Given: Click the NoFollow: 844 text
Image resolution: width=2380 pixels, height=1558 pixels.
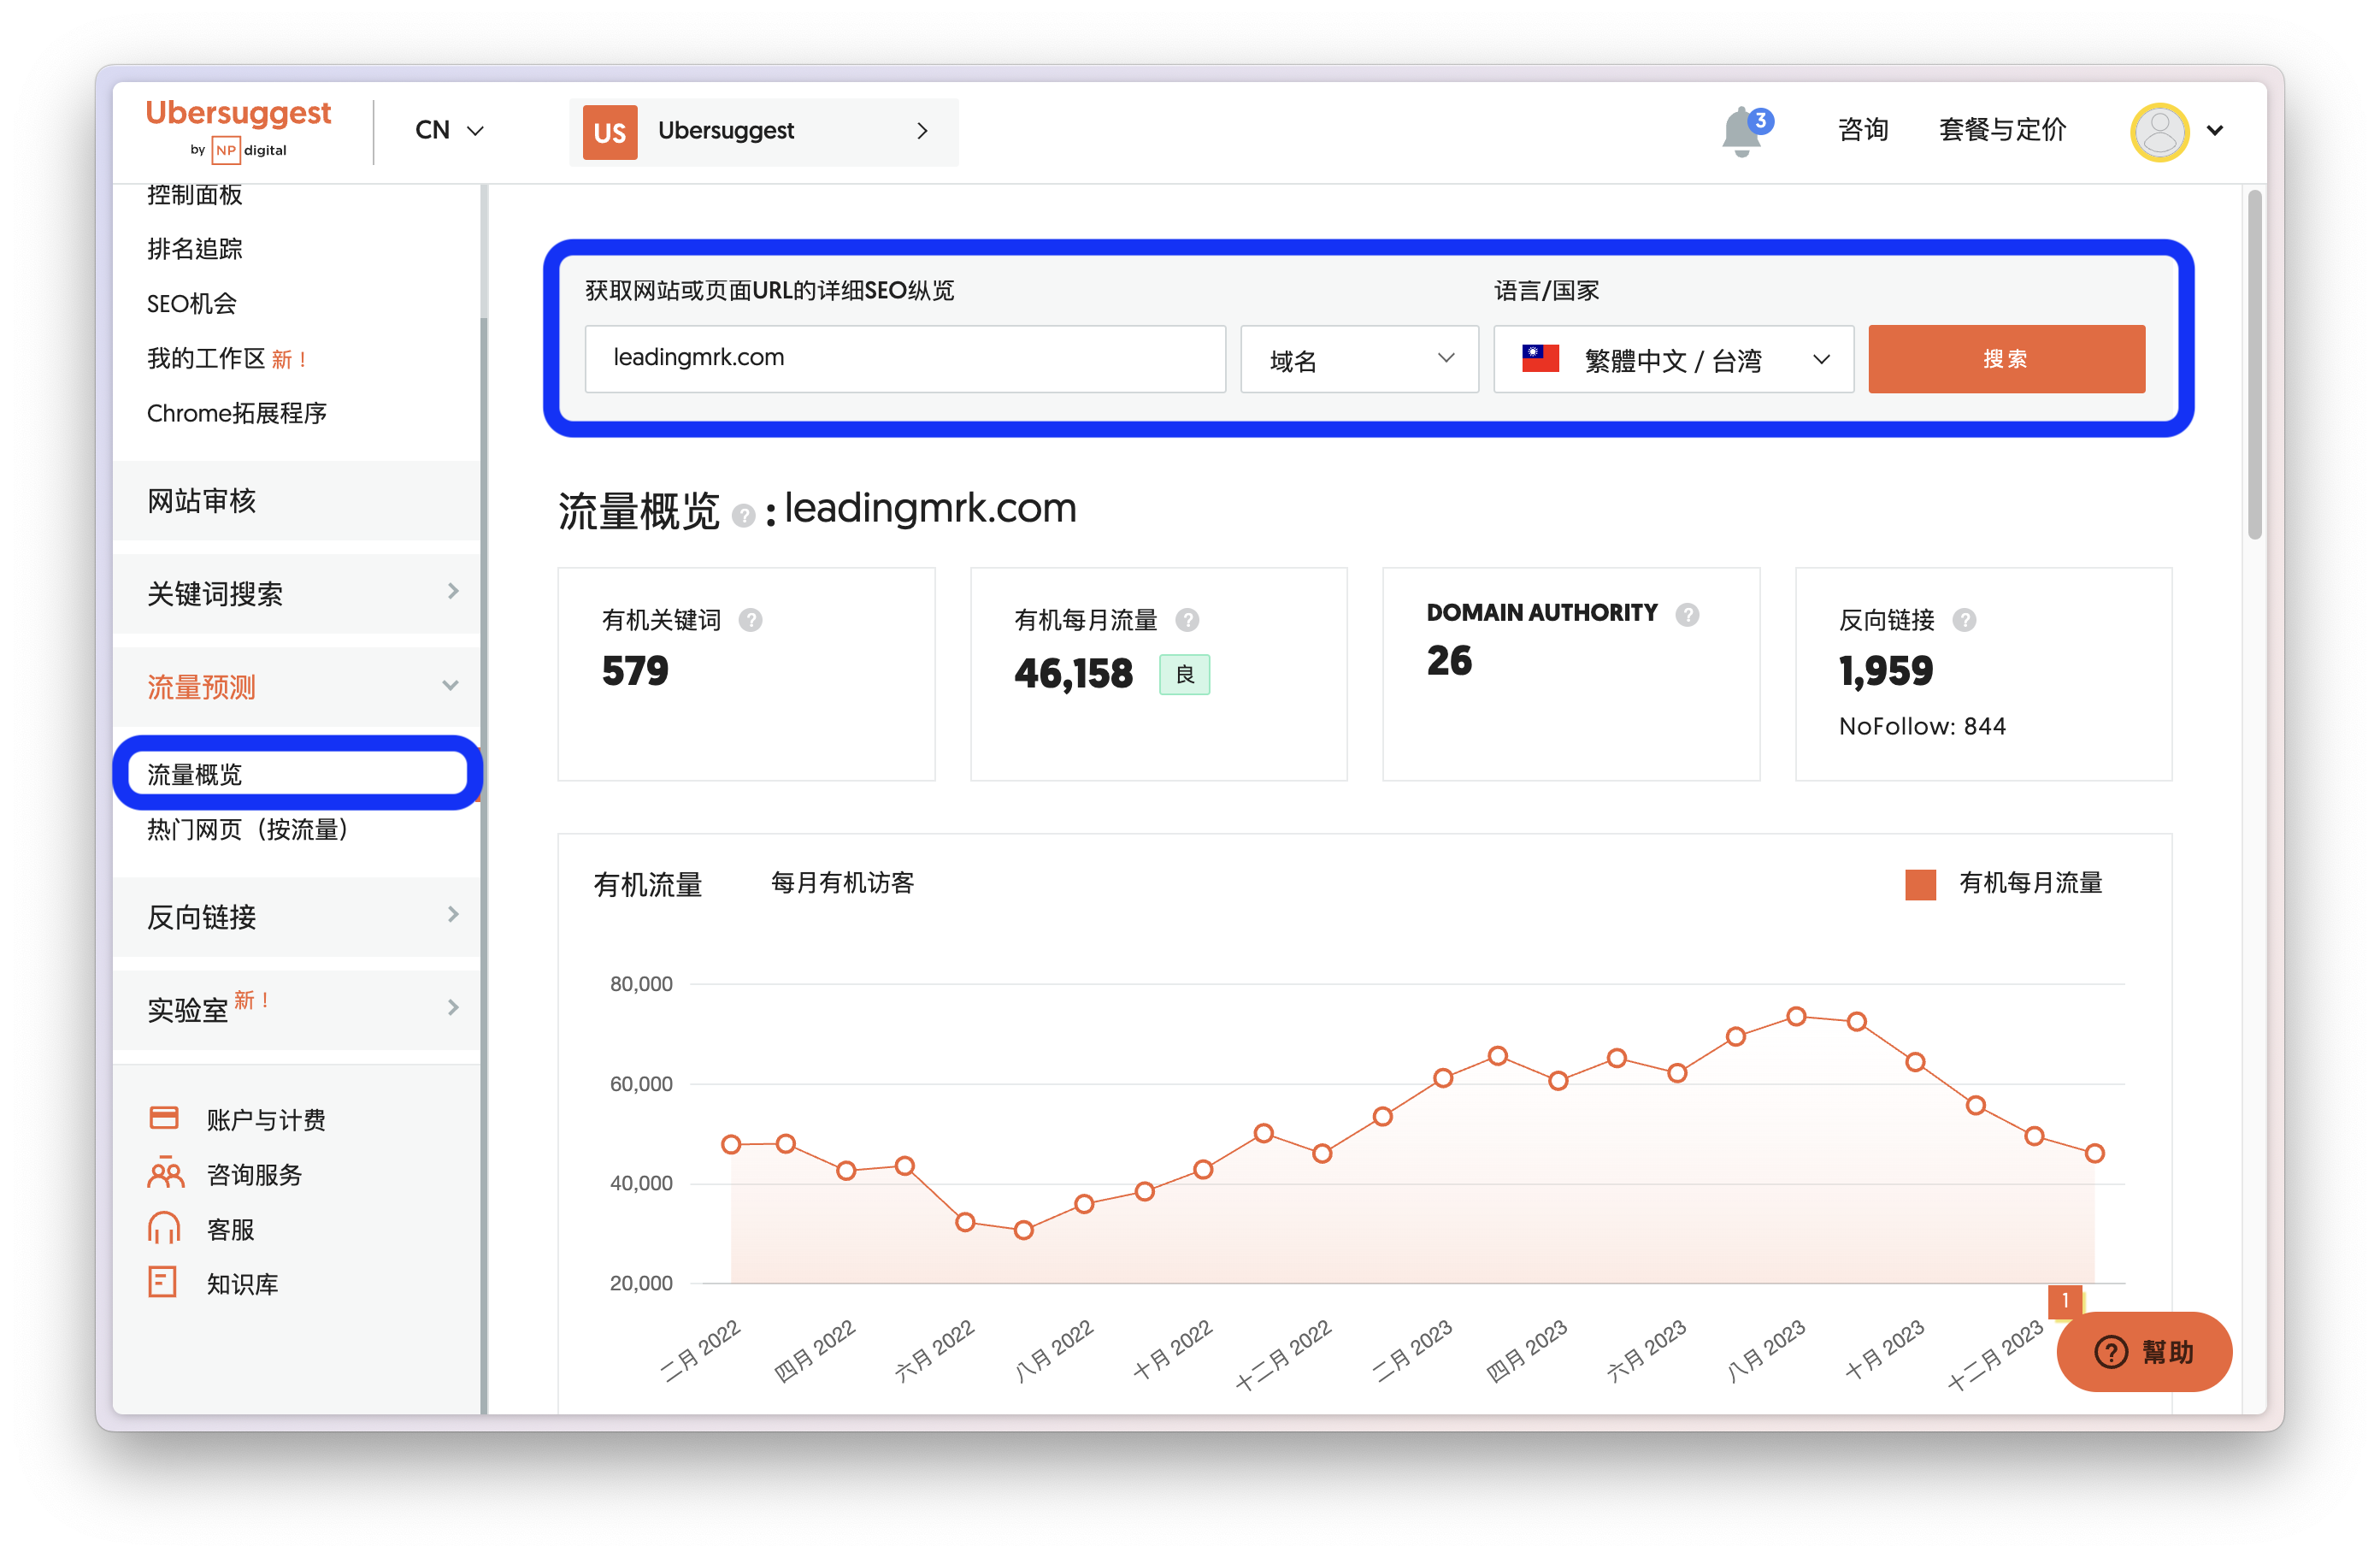Looking at the screenshot, I should 1922,726.
